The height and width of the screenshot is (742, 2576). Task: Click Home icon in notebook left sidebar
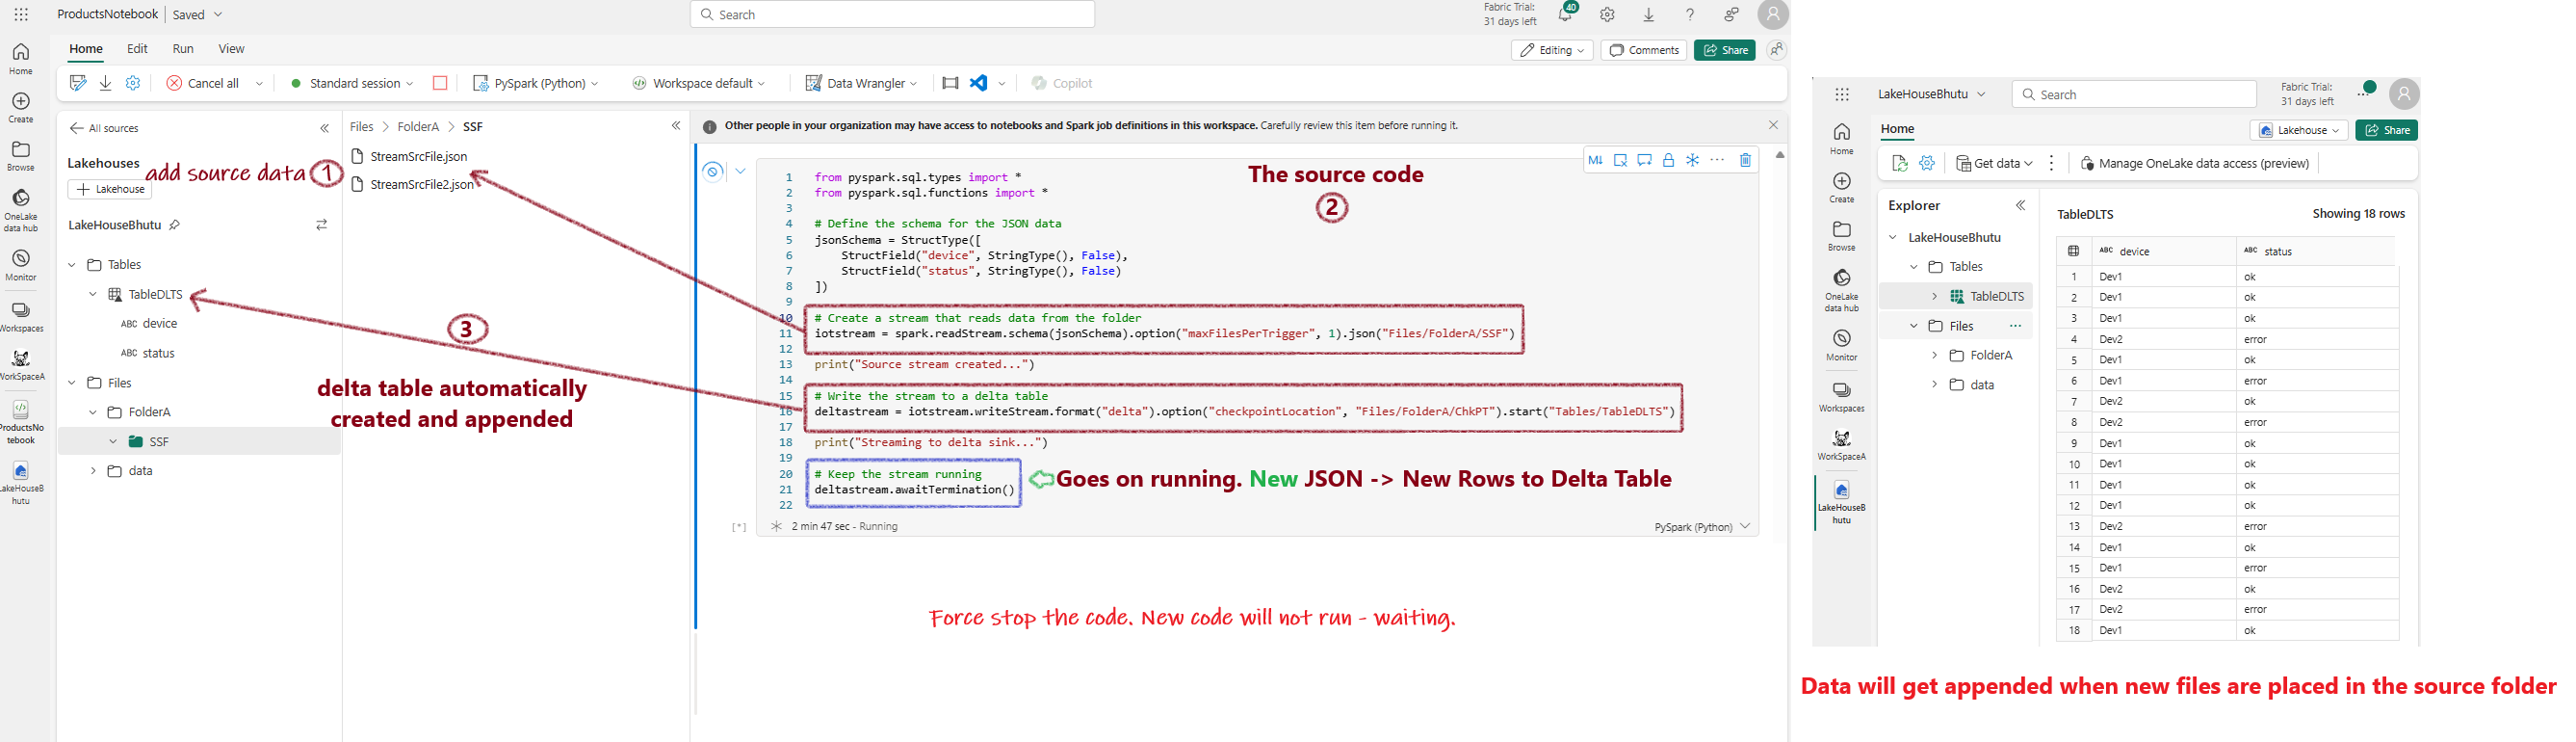[21, 58]
